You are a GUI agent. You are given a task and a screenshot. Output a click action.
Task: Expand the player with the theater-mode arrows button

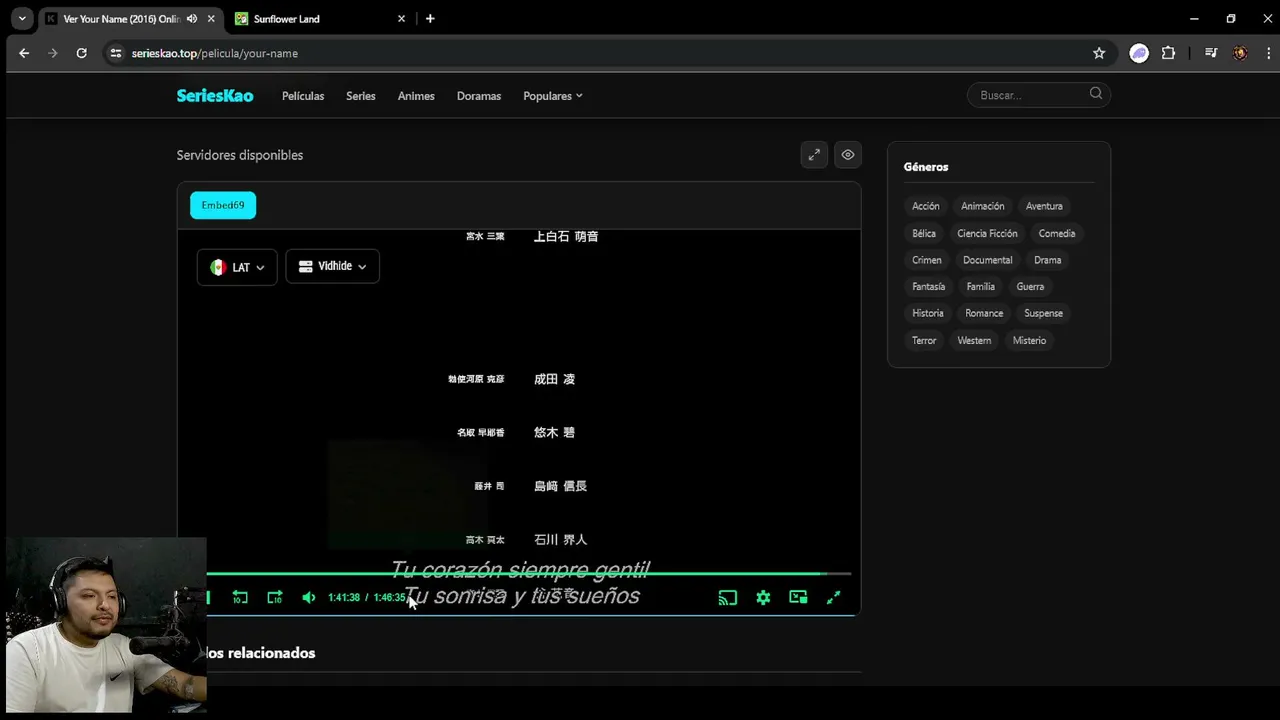[x=814, y=155]
